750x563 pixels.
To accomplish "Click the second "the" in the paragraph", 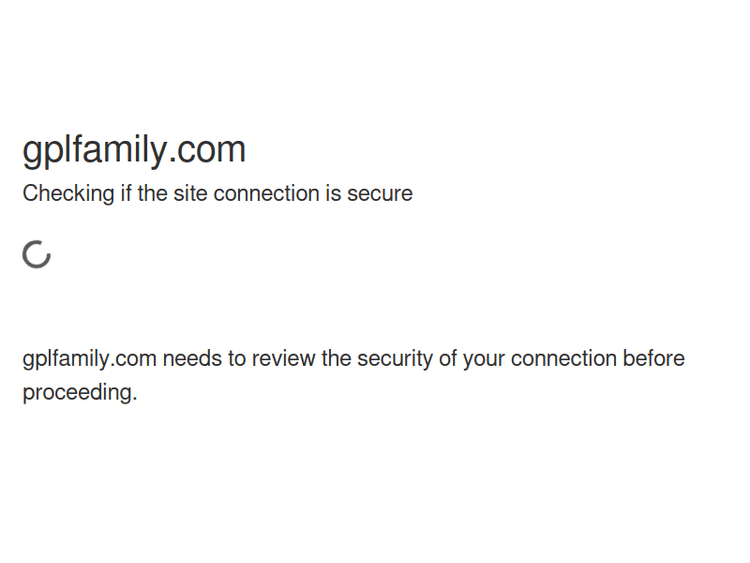I will 336,359.
